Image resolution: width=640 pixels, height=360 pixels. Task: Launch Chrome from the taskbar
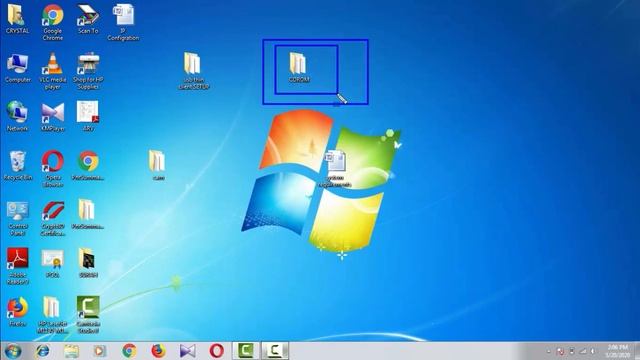[129, 351]
